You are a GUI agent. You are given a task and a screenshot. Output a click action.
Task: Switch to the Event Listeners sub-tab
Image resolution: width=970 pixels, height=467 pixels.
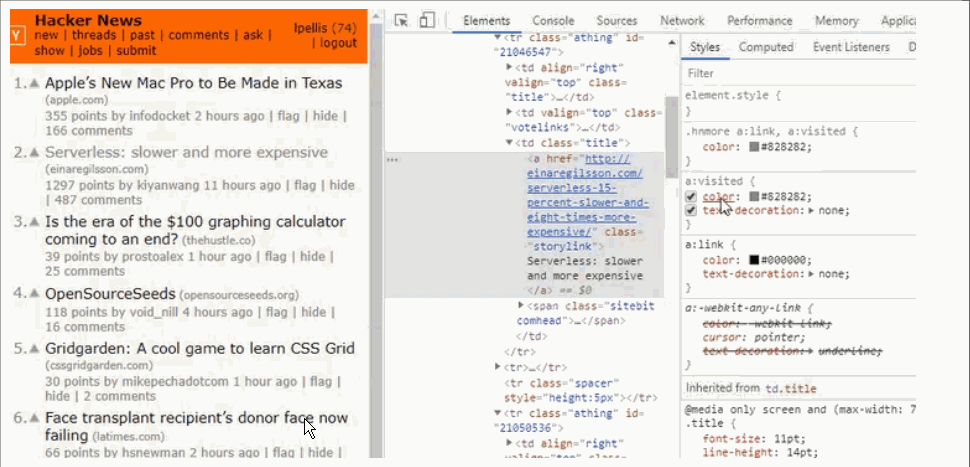tap(851, 47)
